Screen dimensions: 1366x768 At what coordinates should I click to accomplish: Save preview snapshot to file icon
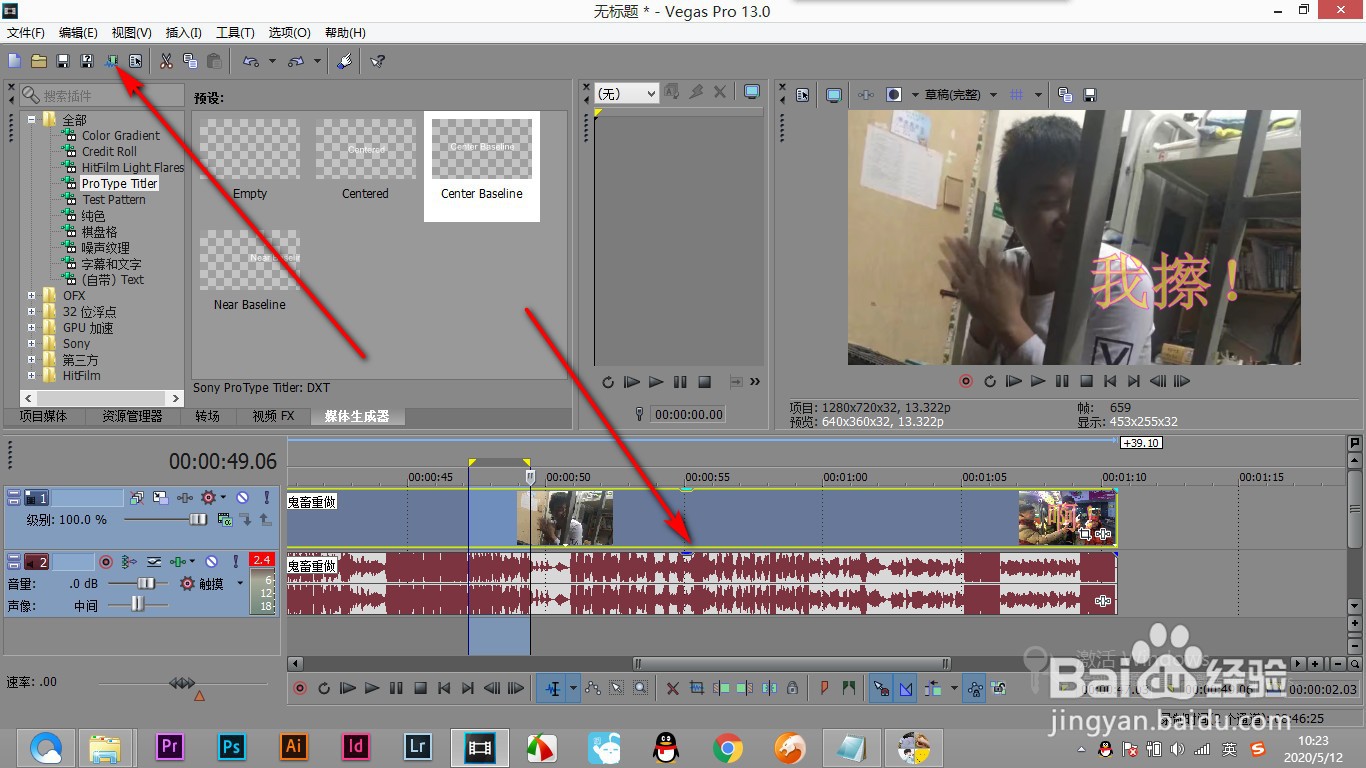point(1090,95)
